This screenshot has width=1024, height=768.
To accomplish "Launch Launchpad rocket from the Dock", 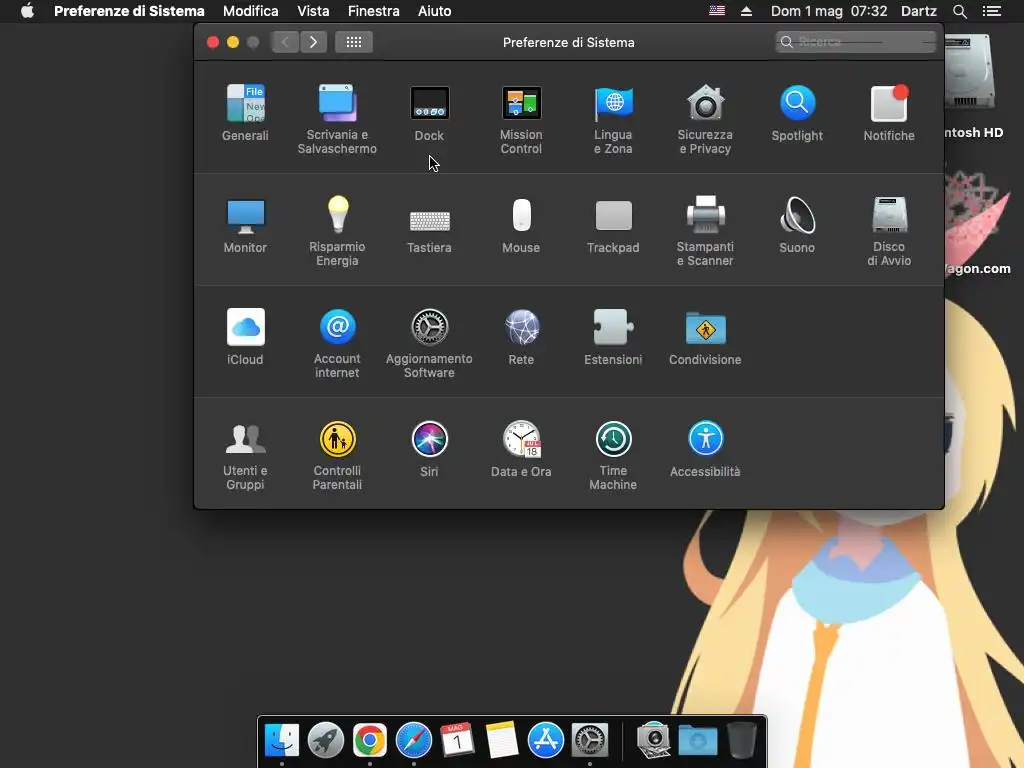I will pos(325,741).
